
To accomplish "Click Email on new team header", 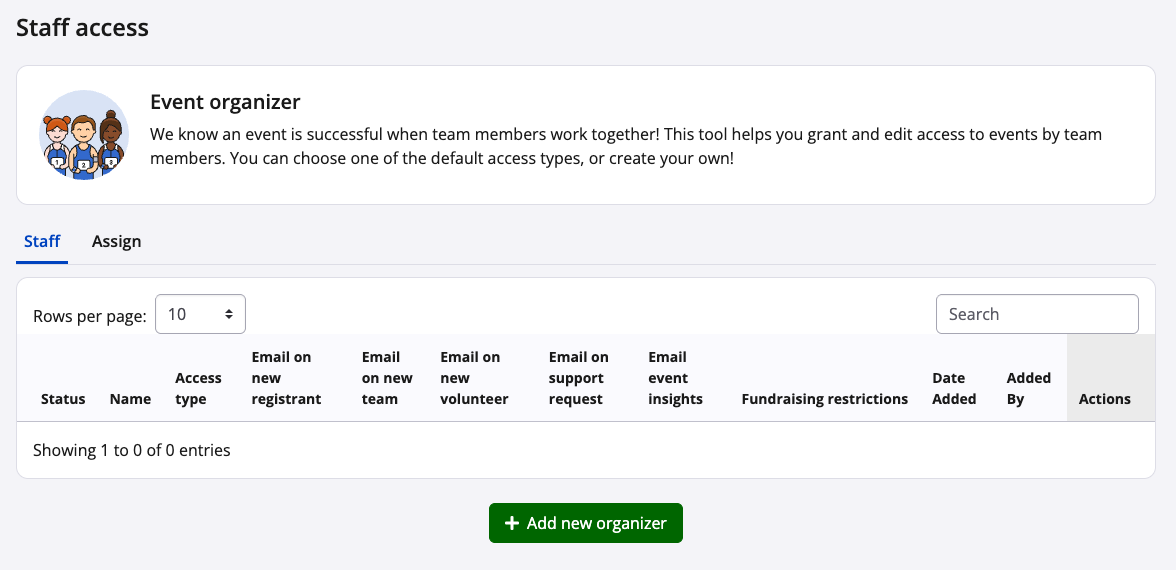I will coord(387,378).
